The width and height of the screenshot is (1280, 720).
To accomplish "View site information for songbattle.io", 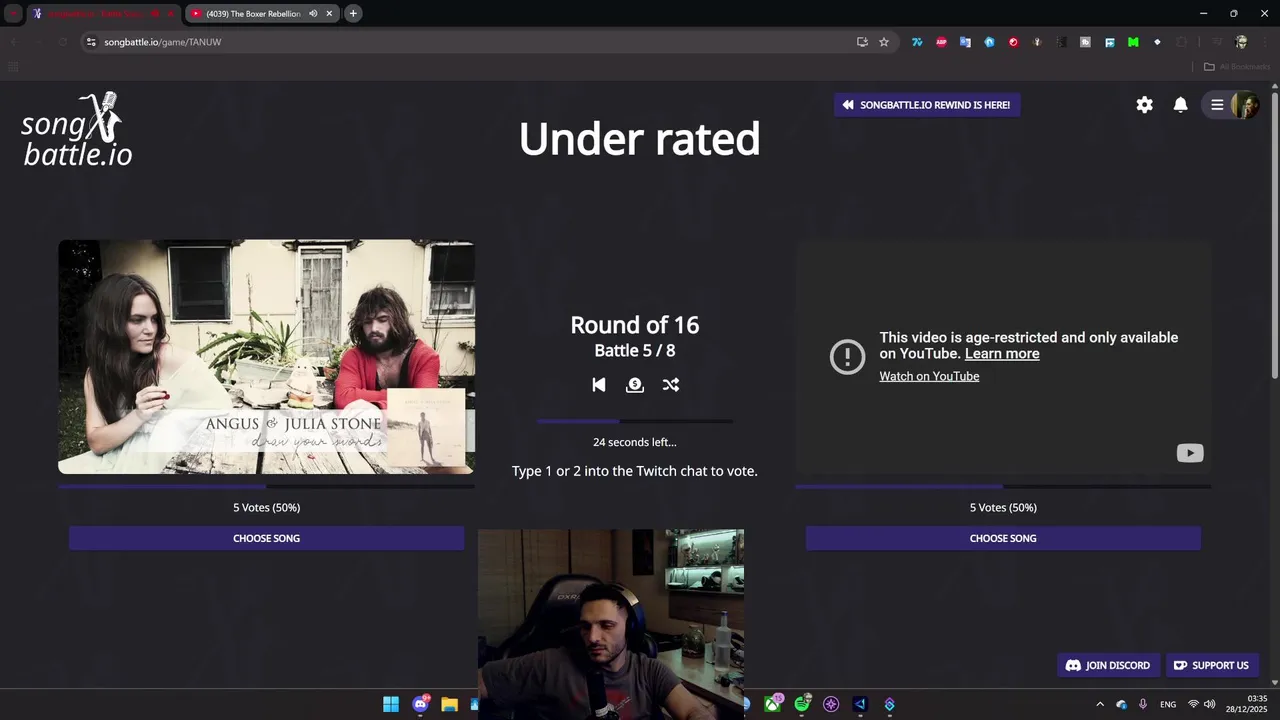I will [91, 42].
